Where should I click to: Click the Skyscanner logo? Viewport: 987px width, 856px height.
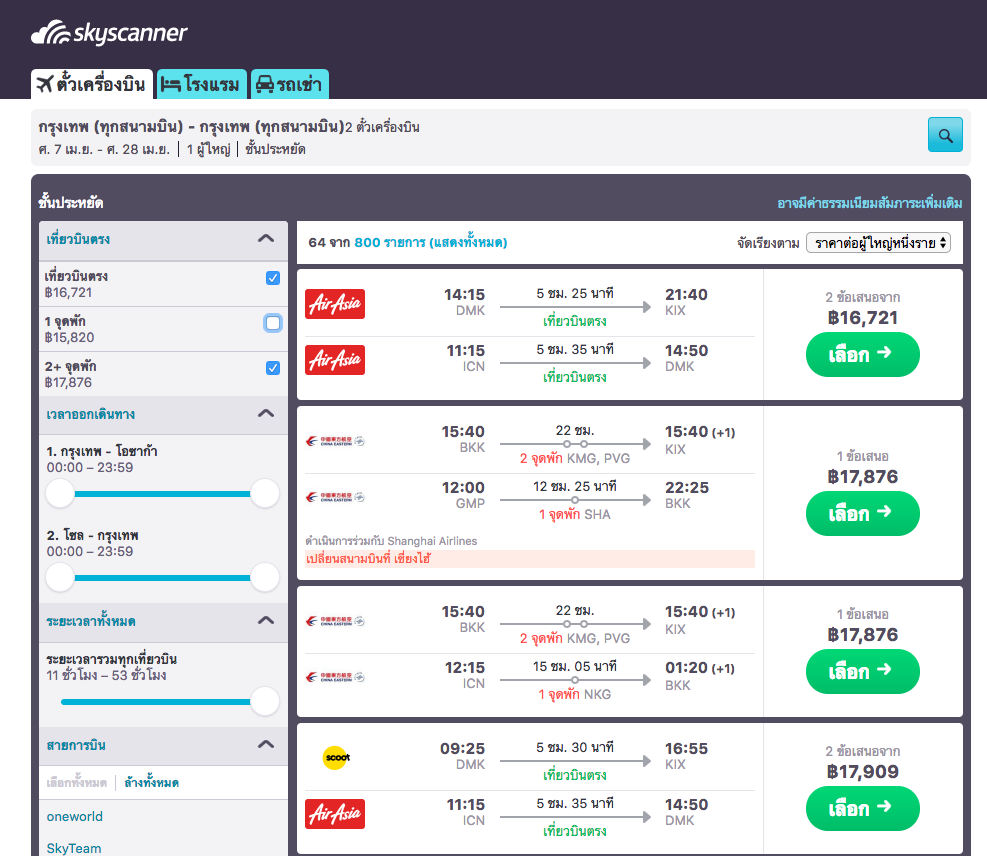pos(110,34)
